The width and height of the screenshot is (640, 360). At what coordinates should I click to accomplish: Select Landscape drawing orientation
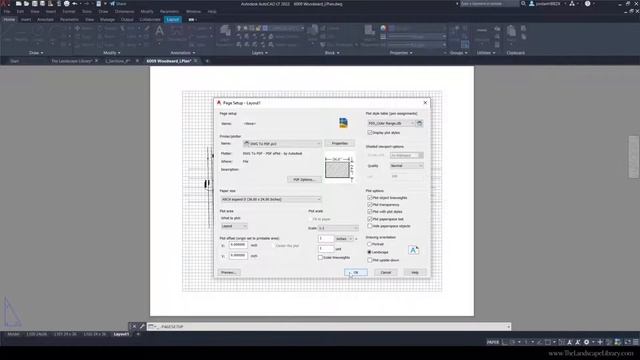[x=369, y=252]
